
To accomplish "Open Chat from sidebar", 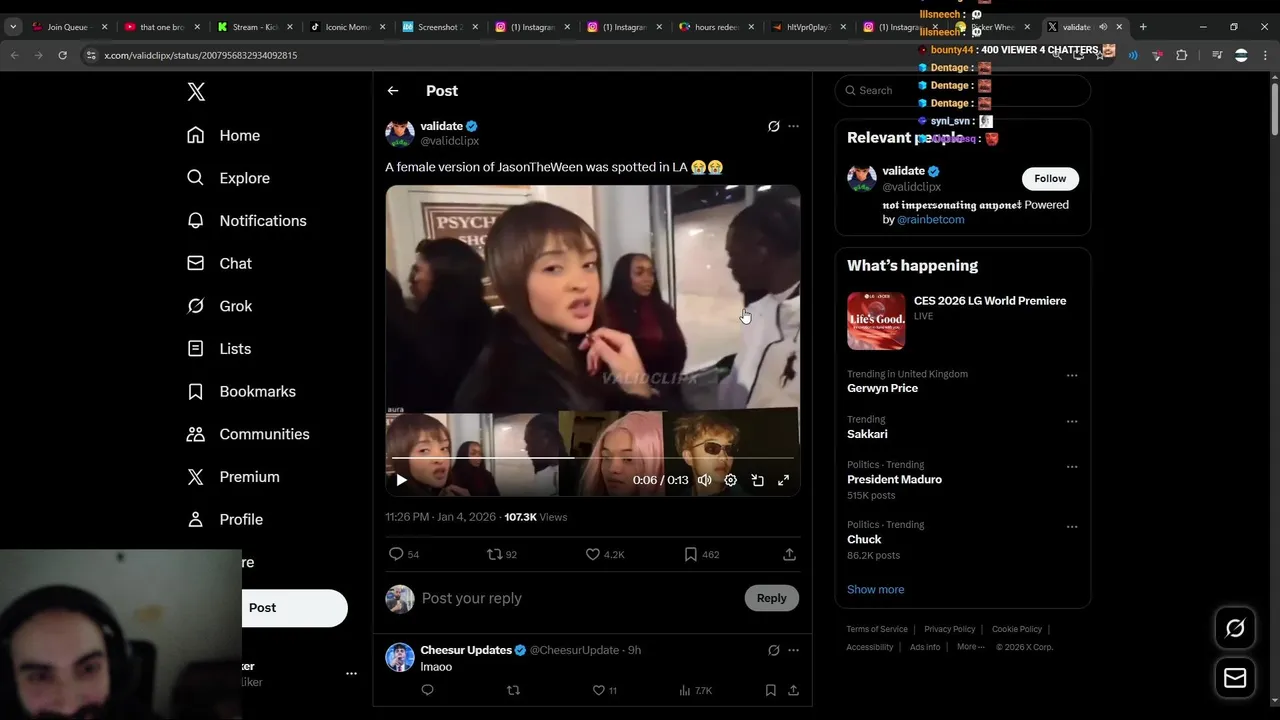I will (x=220, y=263).
